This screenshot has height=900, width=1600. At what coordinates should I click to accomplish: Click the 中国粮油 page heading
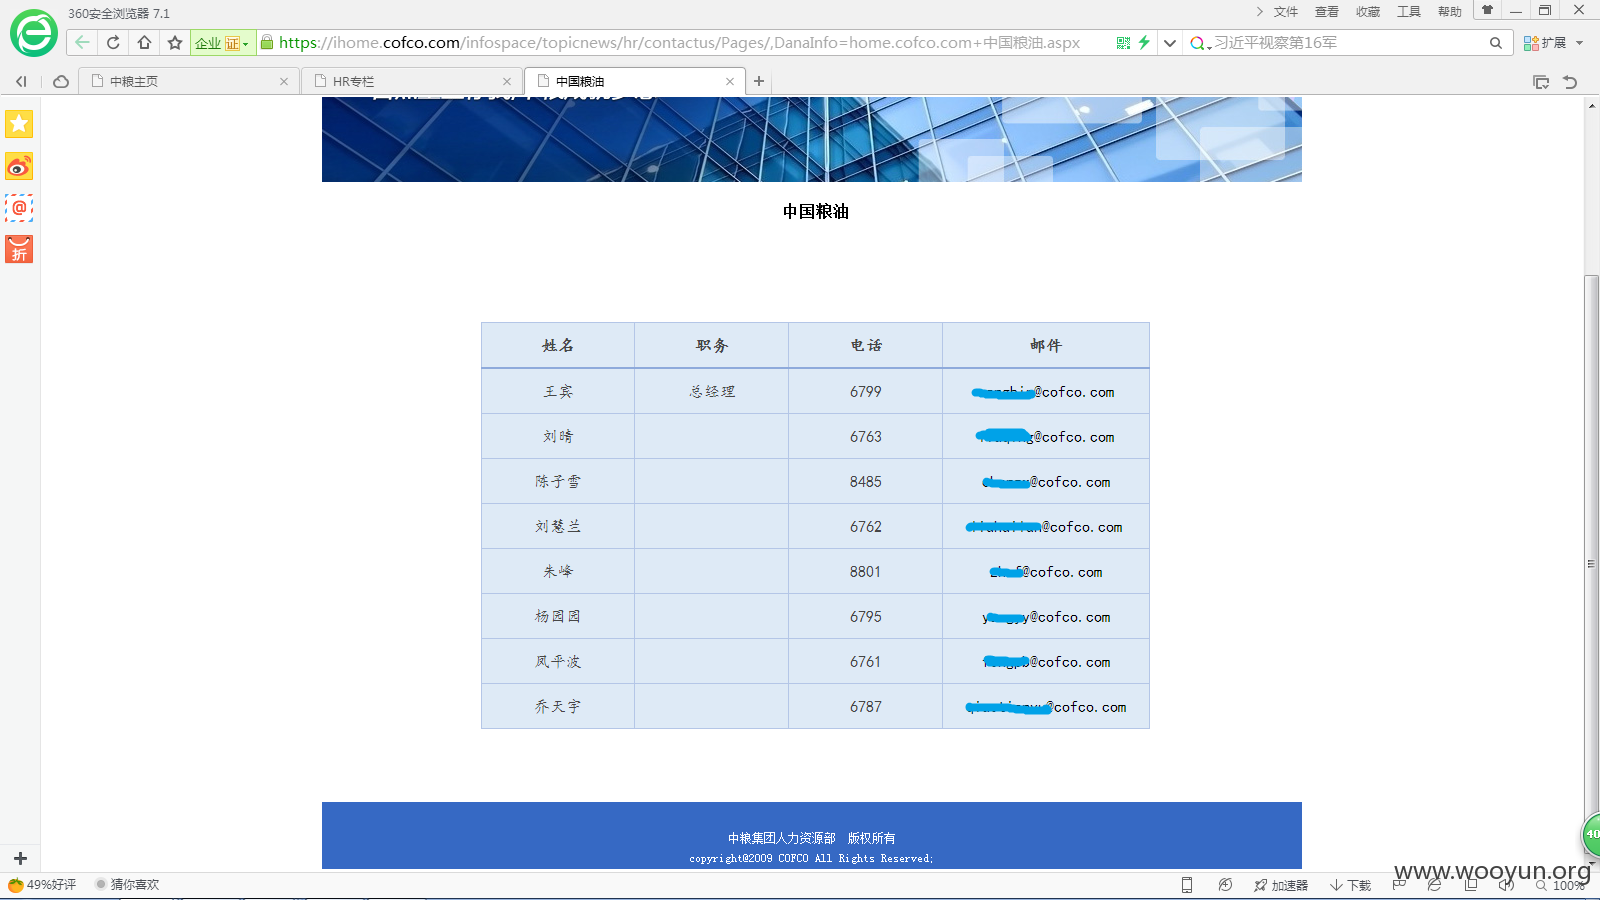pyautogui.click(x=816, y=211)
